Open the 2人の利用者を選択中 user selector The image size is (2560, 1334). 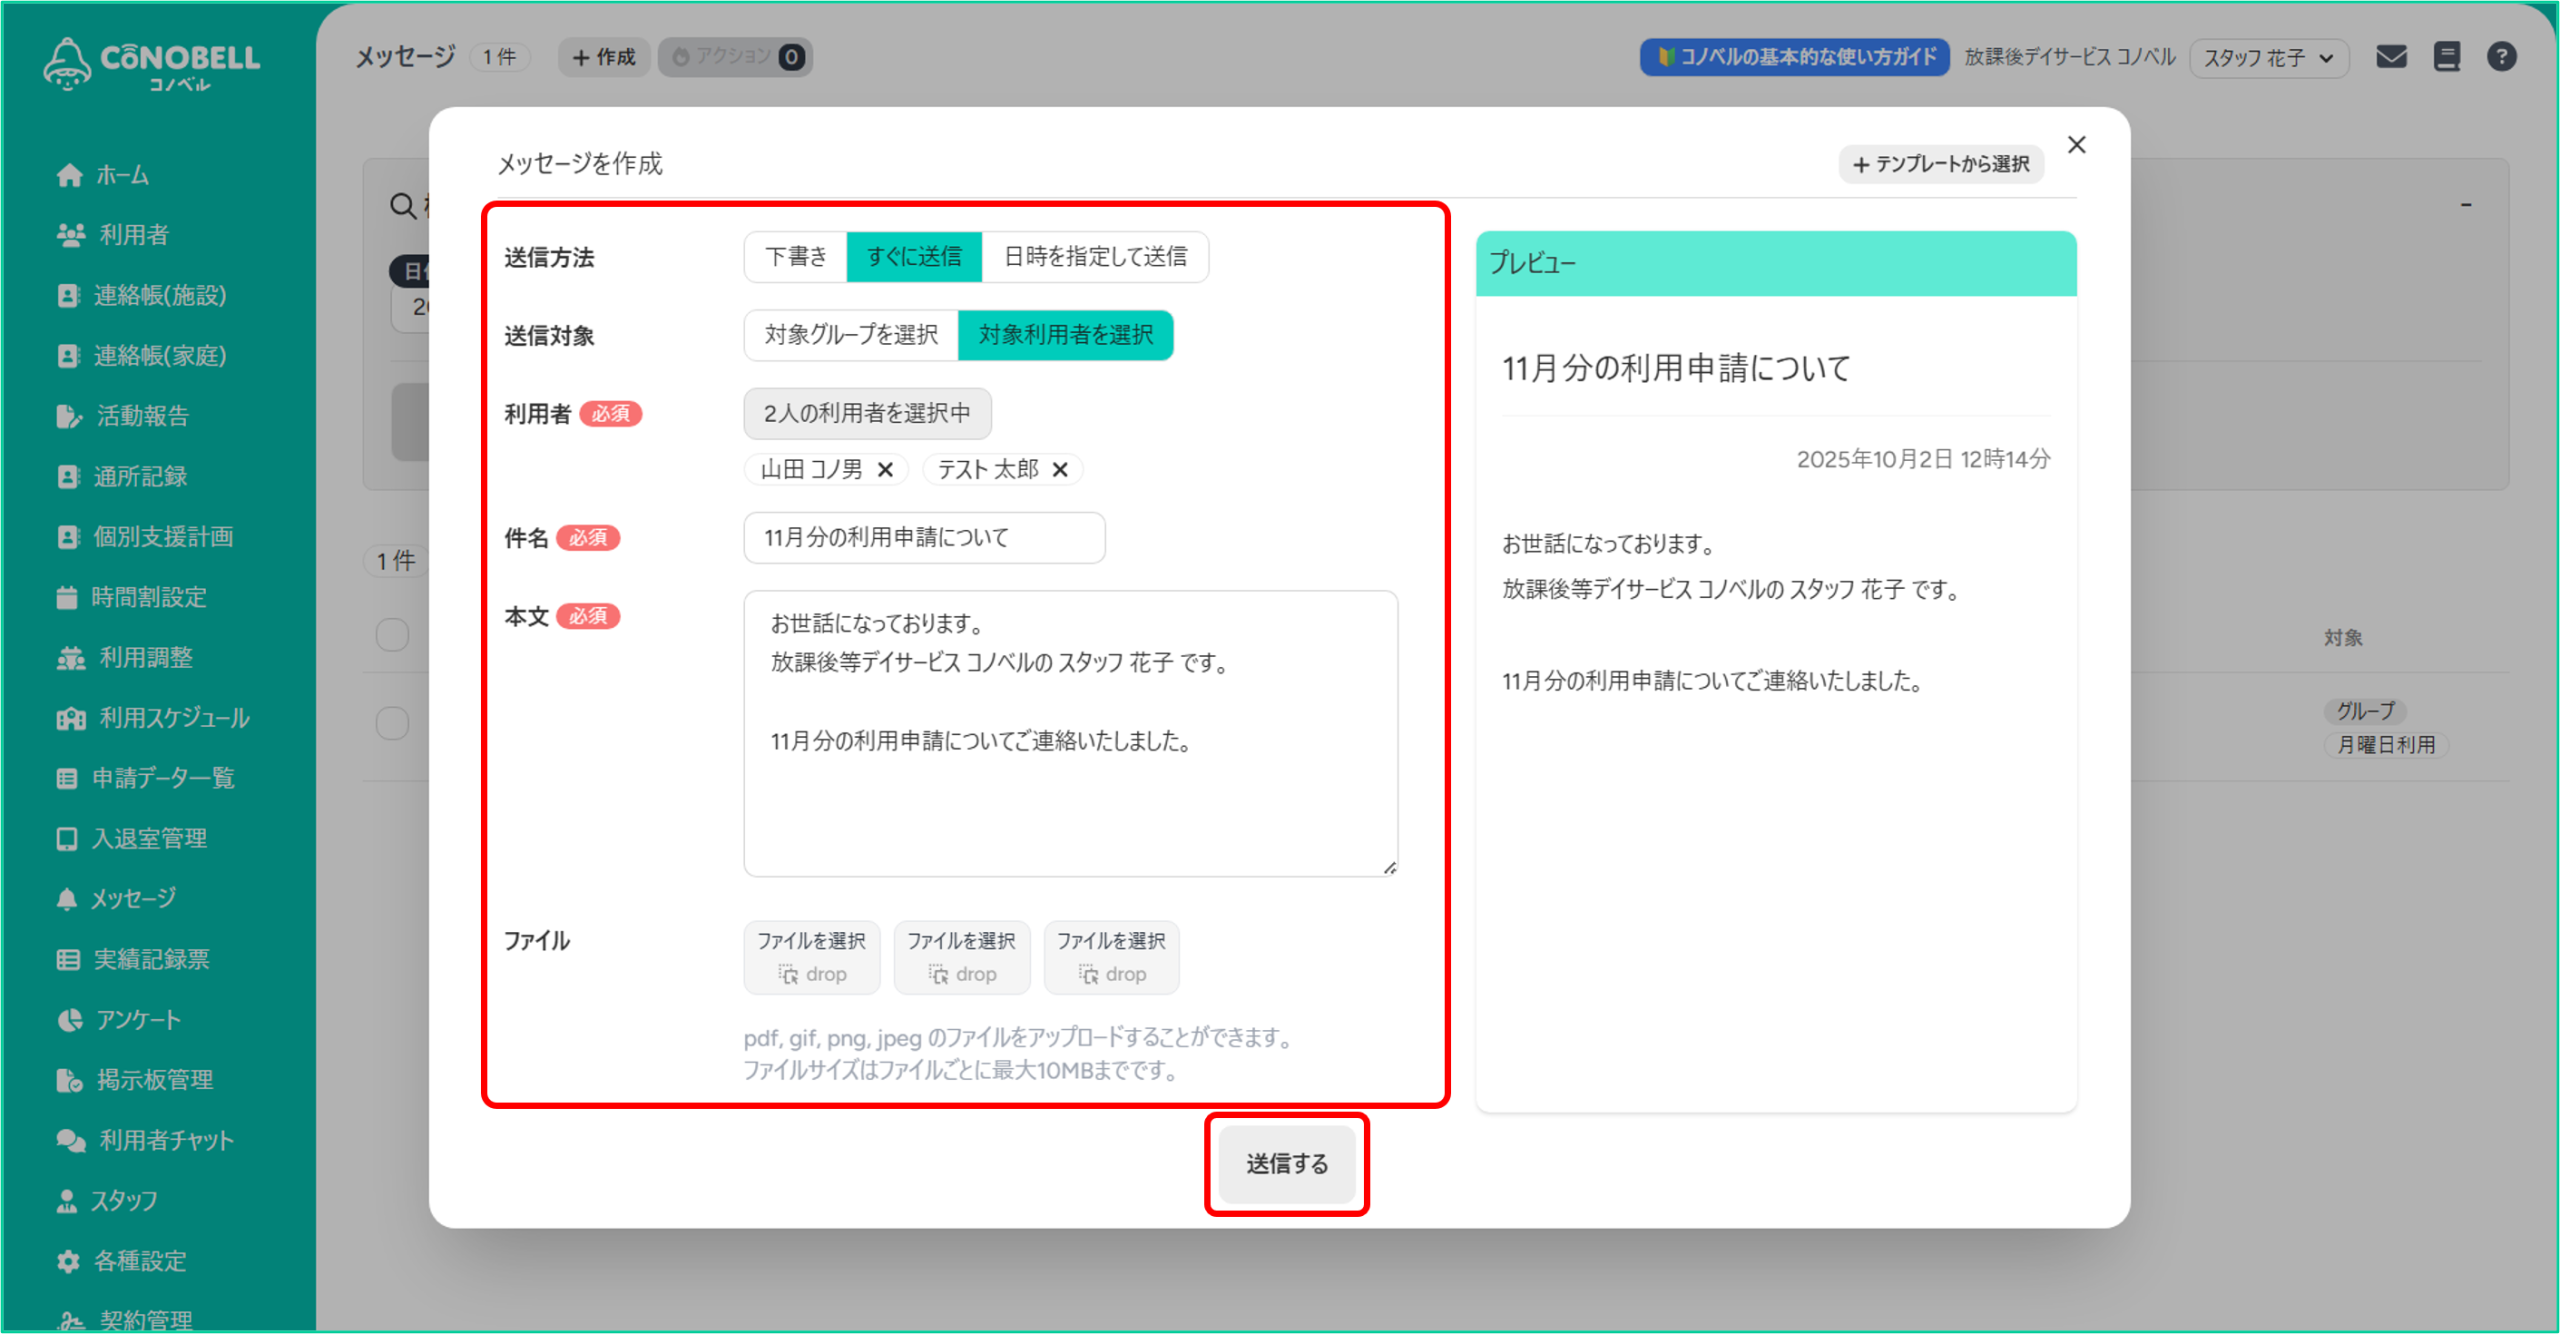(x=867, y=414)
